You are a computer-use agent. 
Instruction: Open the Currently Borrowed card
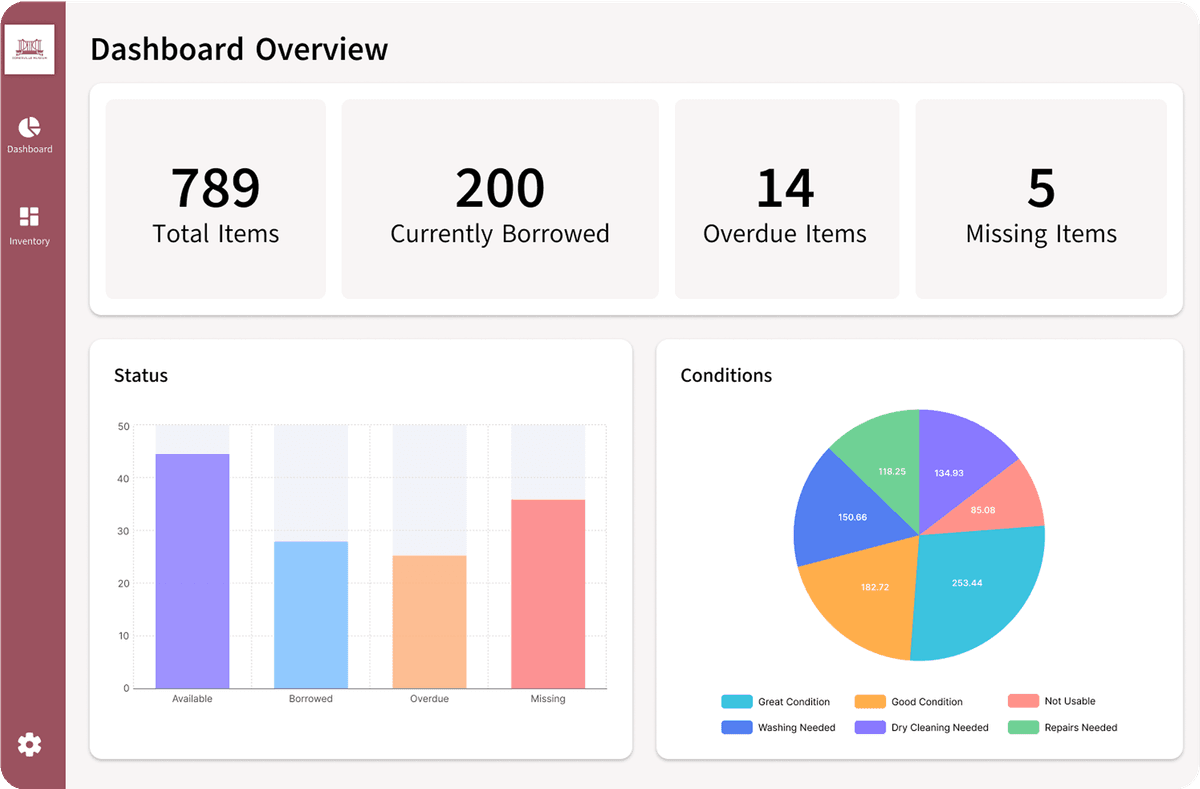(500, 199)
